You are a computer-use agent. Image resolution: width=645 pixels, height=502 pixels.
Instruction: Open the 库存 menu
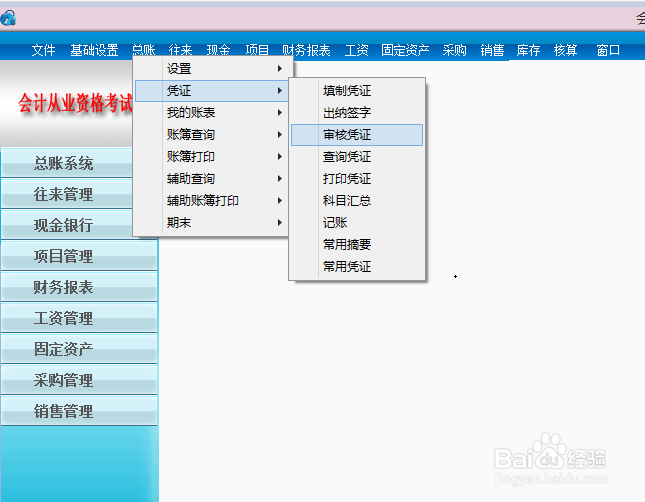coord(528,51)
